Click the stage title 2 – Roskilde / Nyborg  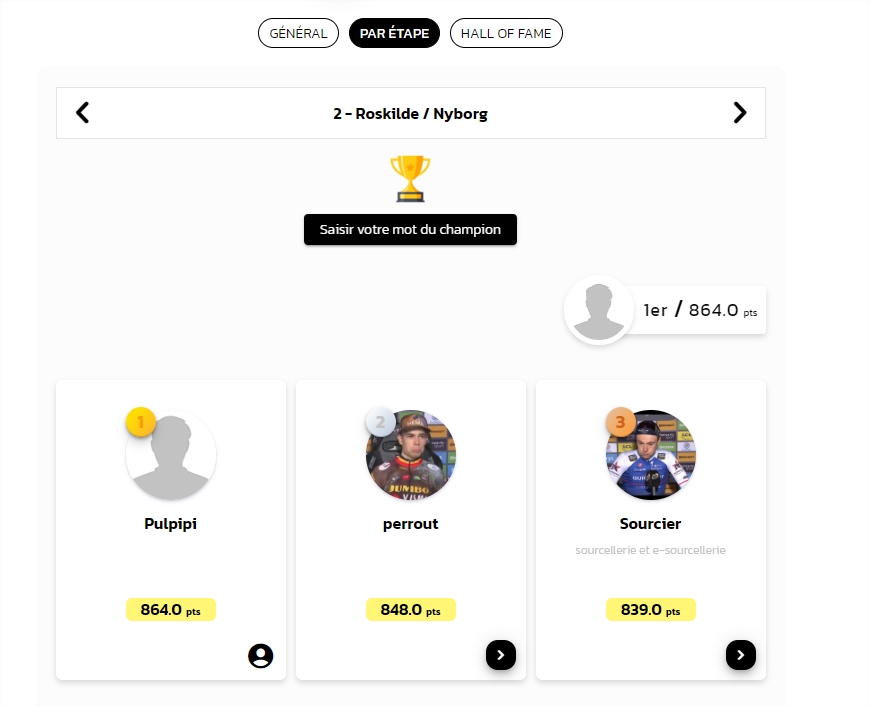(x=410, y=113)
